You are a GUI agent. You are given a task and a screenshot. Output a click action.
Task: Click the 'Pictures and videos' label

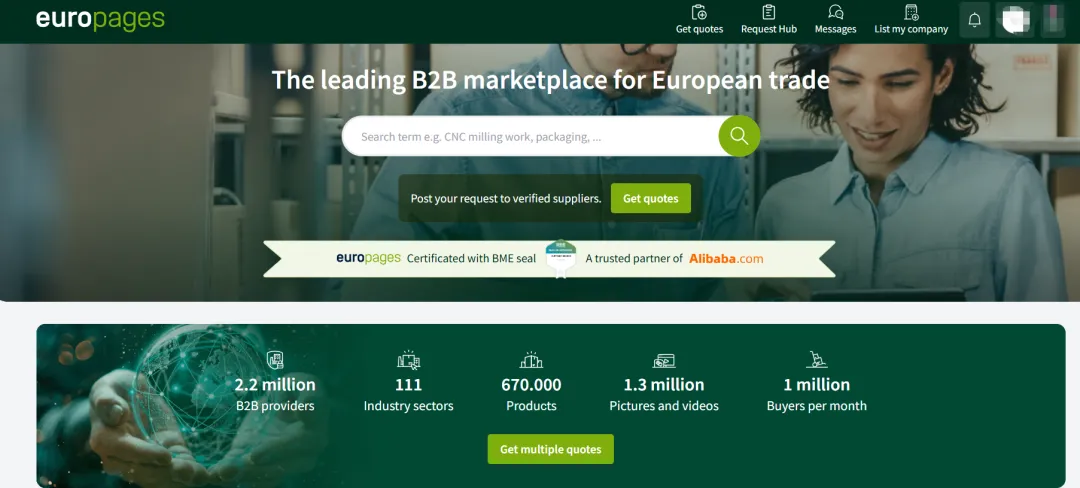(664, 406)
